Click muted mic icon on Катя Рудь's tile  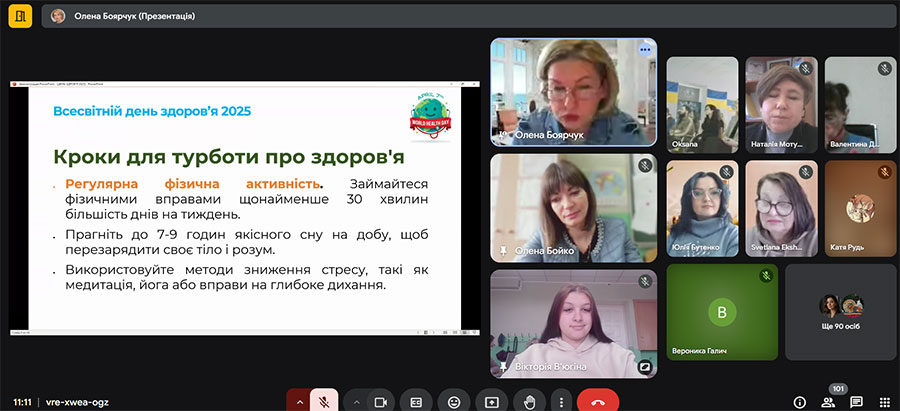tap(885, 172)
